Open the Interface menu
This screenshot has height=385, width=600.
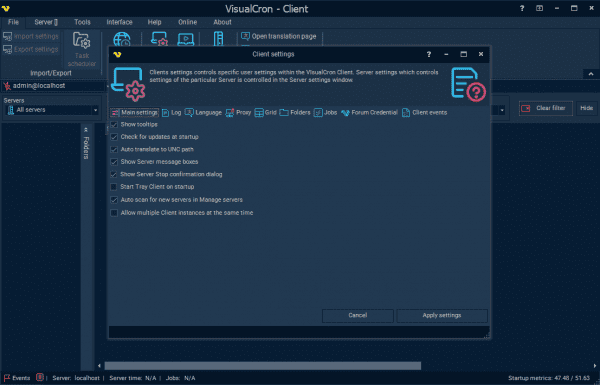(x=119, y=22)
